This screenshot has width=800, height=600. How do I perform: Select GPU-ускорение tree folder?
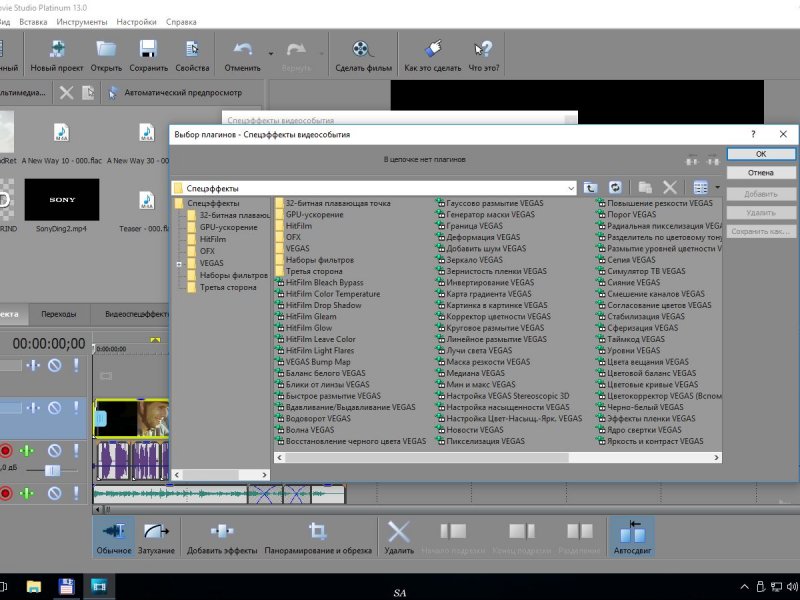click(222, 227)
